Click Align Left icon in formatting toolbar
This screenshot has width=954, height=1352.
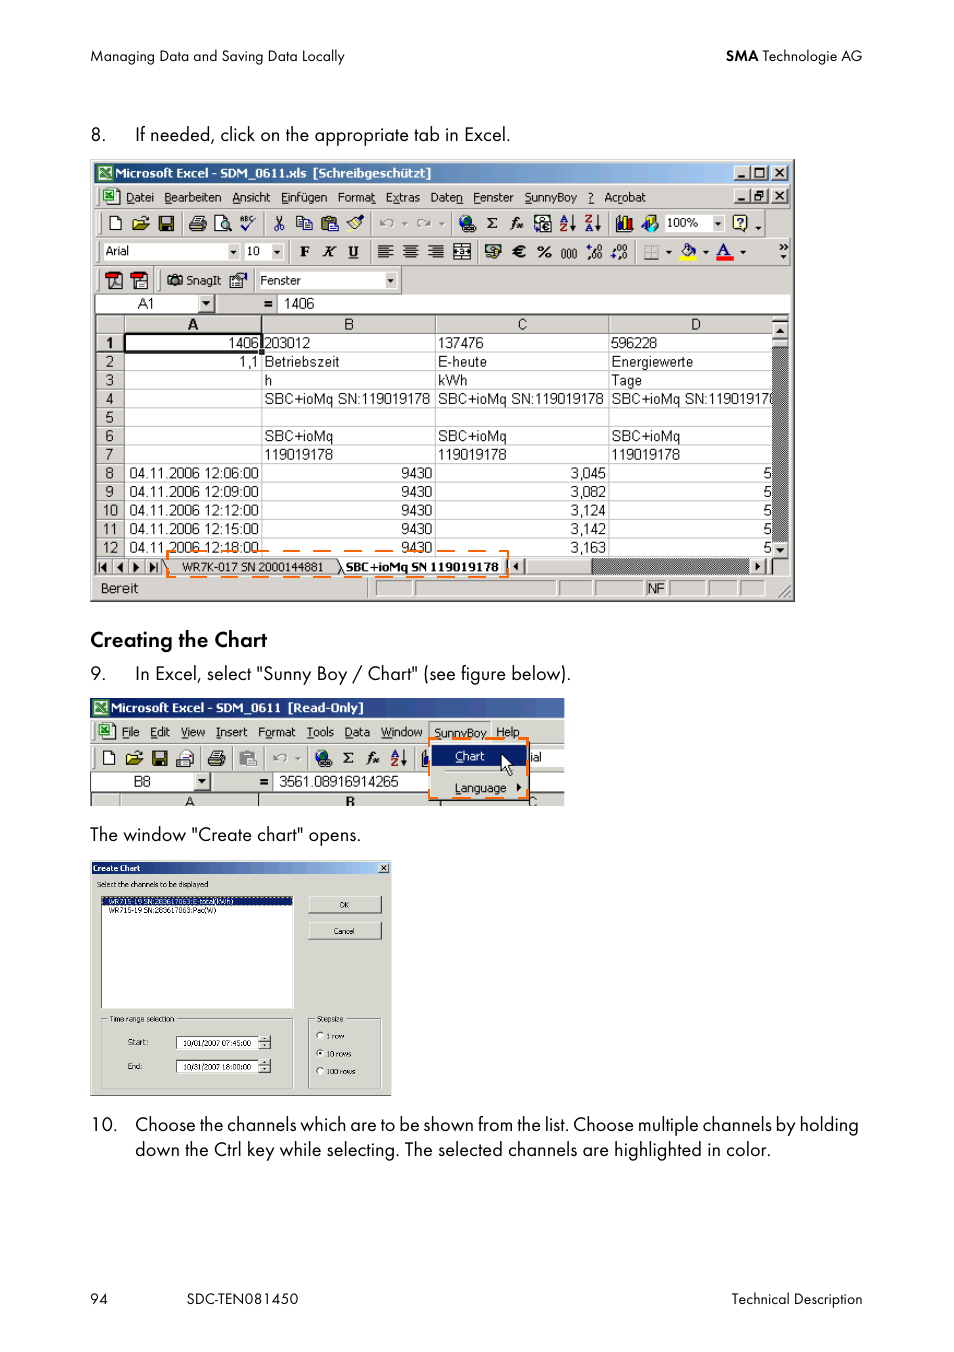[385, 252]
